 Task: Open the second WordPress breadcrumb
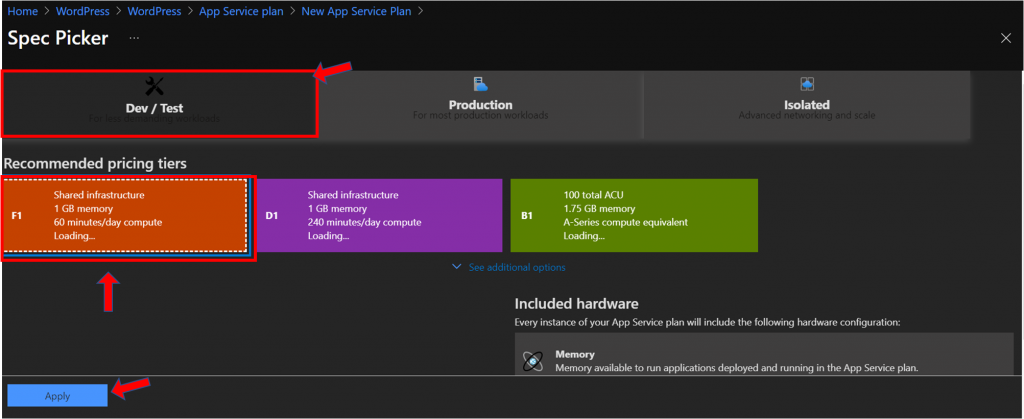point(154,11)
